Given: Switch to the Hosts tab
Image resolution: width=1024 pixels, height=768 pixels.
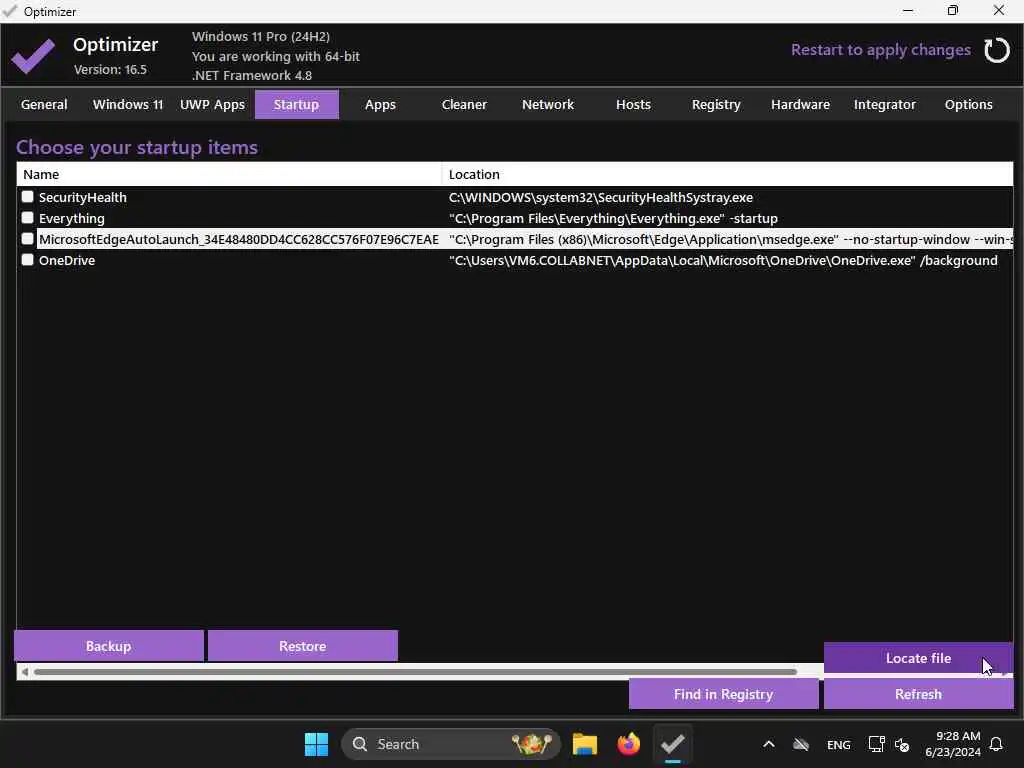Looking at the screenshot, I should tap(633, 104).
